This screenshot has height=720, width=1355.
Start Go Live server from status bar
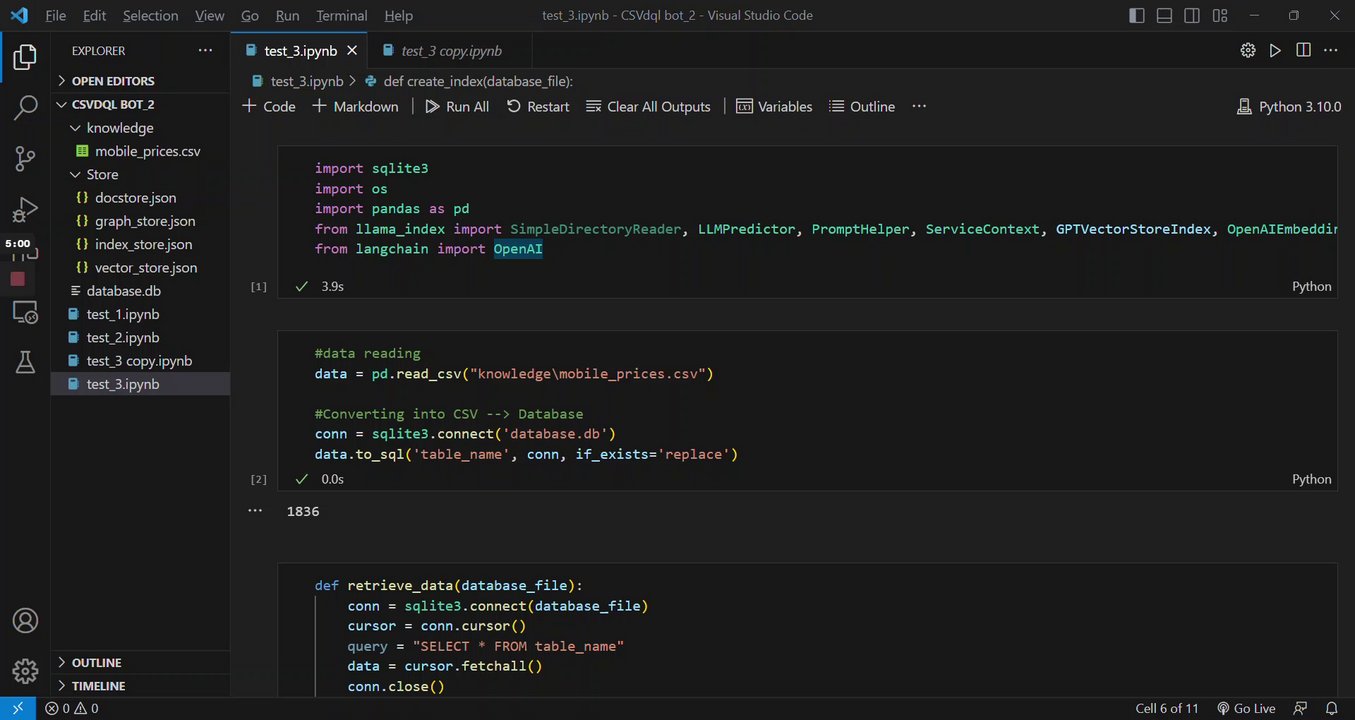[1246, 708]
